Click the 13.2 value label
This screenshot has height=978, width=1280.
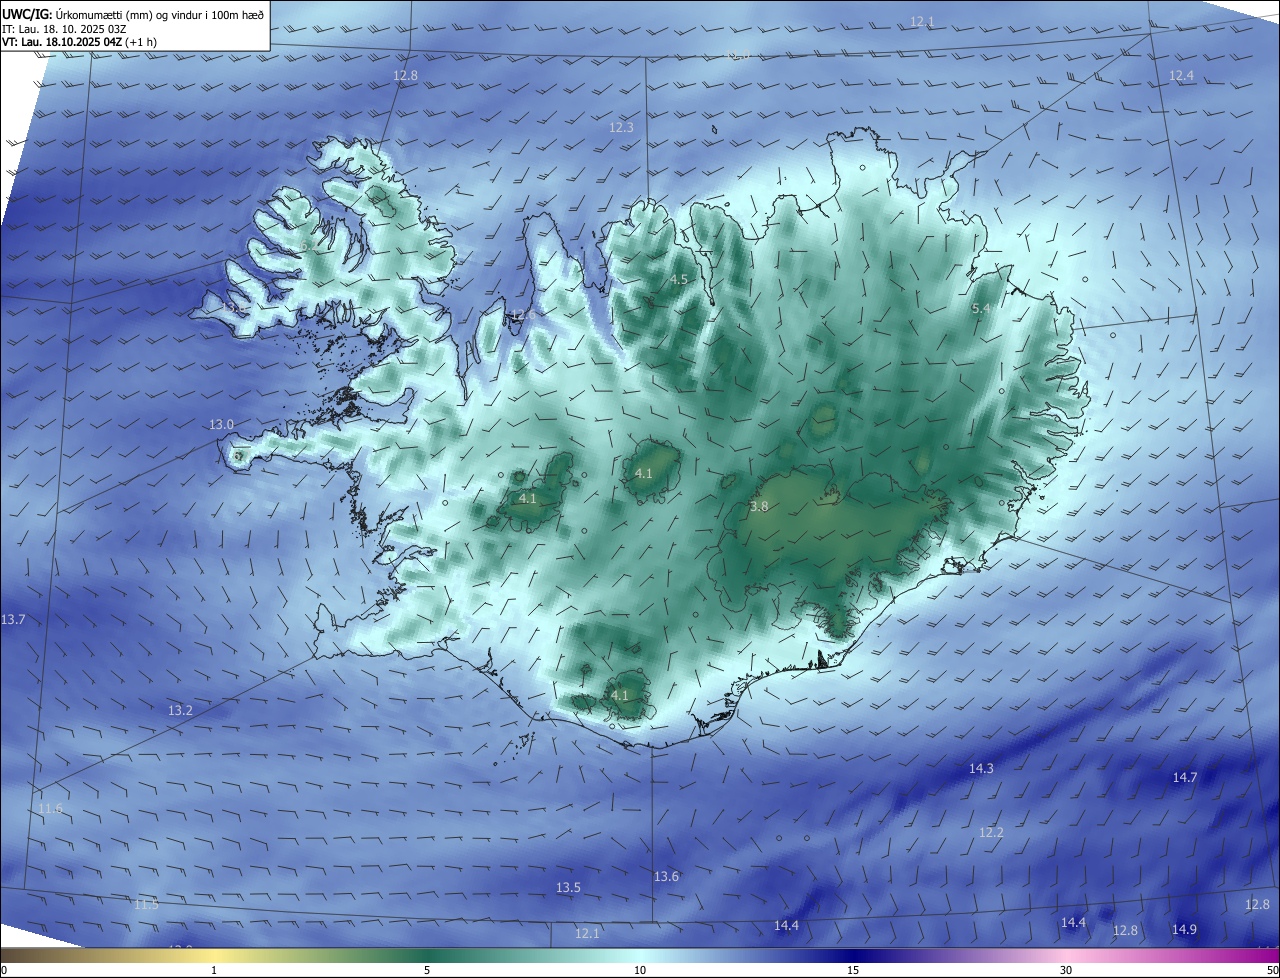point(180,710)
